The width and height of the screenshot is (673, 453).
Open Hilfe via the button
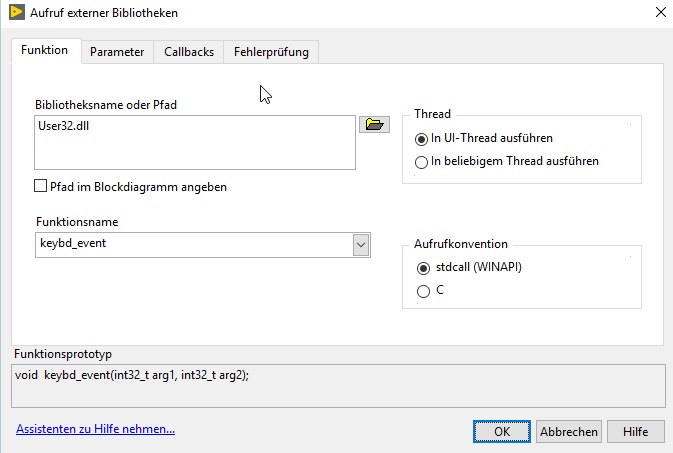635,432
